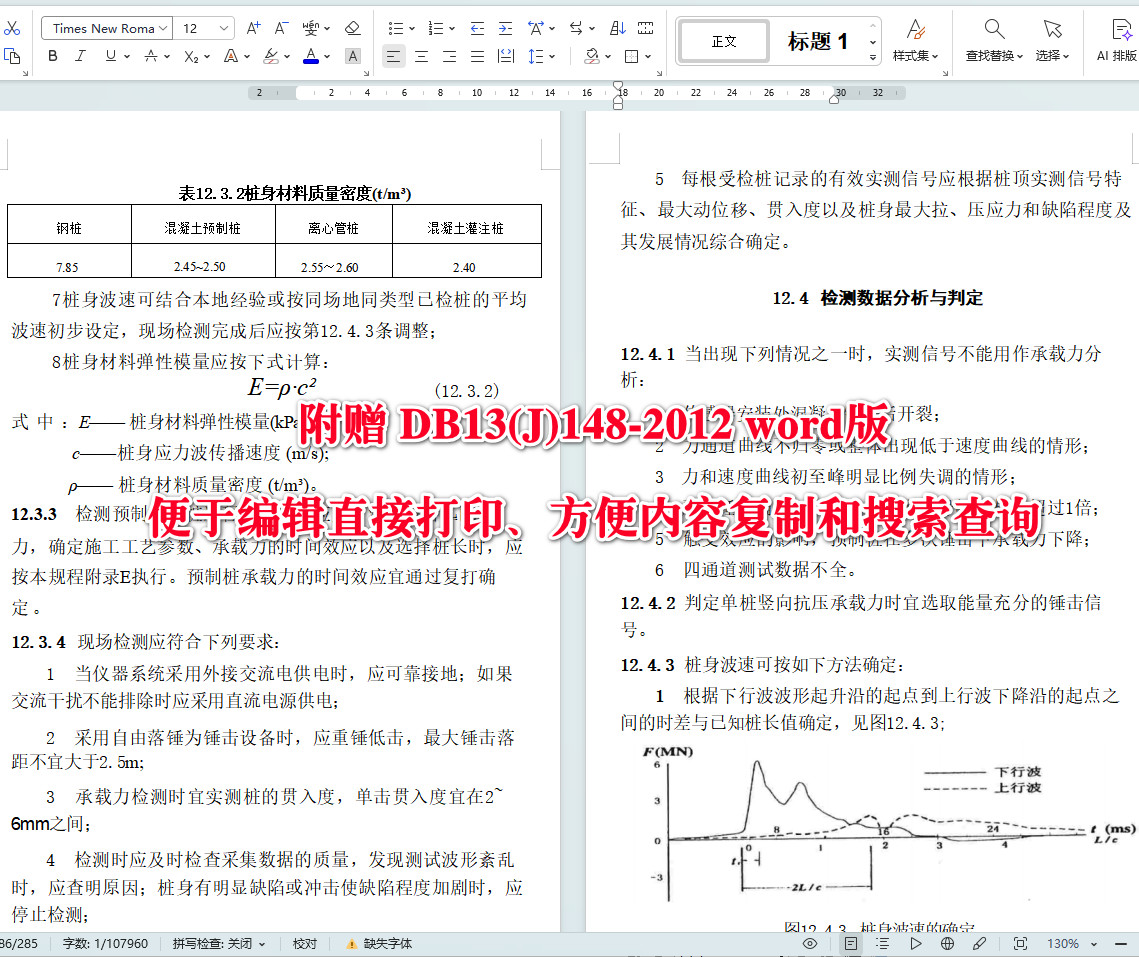Open the 选择 selection menu
Viewport: 1139px width, 957px height.
[x=1052, y=43]
